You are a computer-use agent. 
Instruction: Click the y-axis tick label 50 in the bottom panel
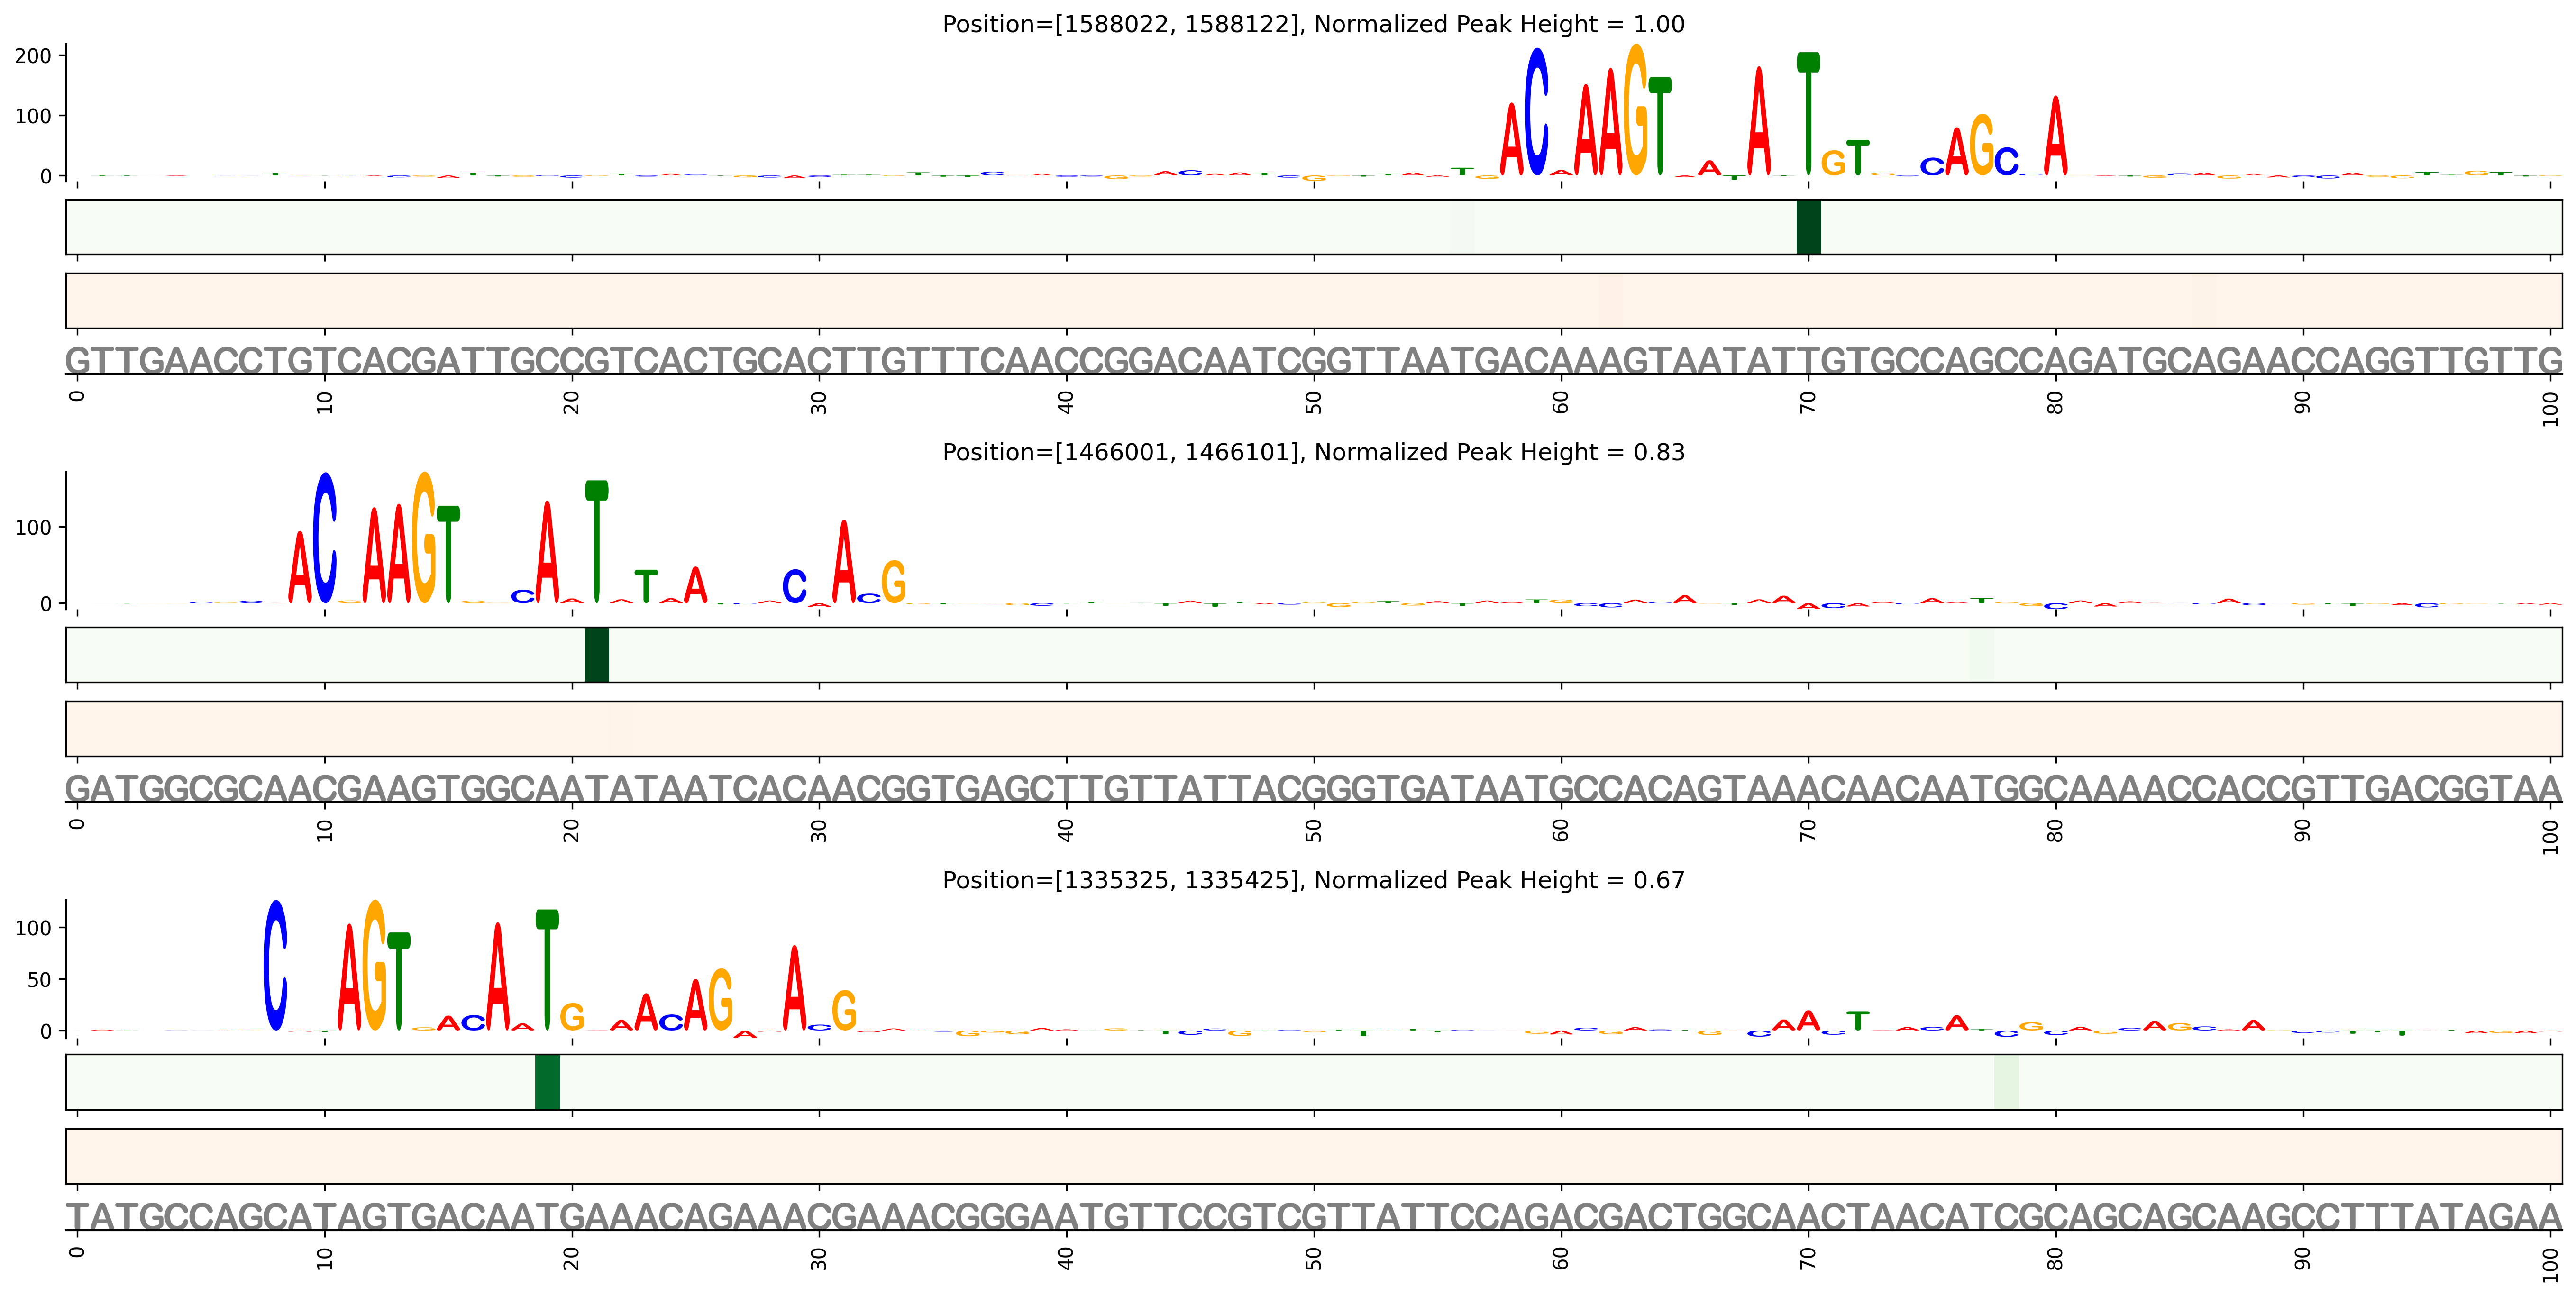(x=39, y=980)
